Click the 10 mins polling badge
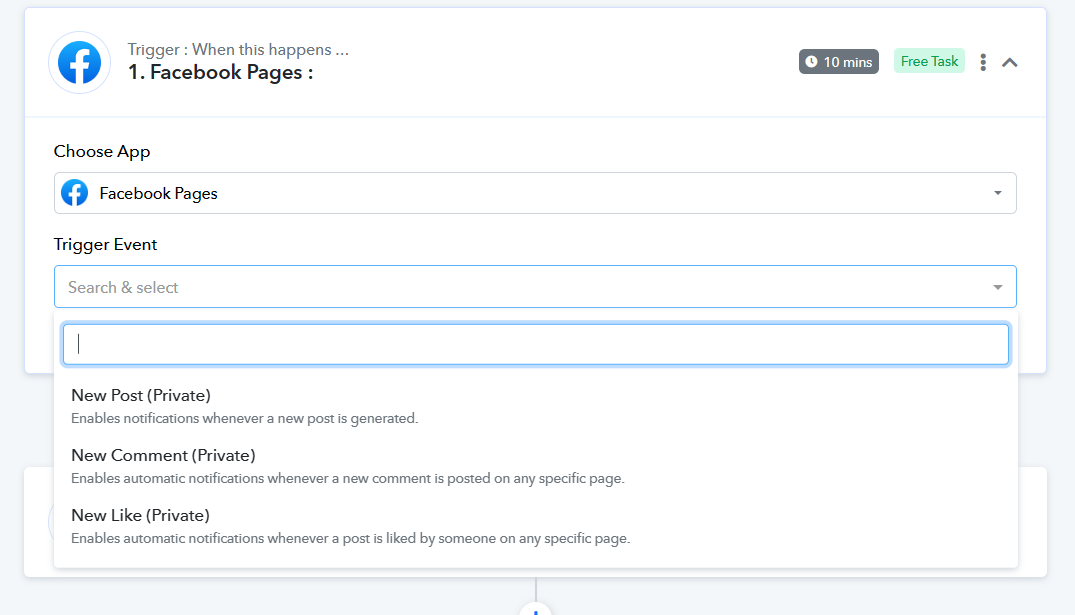Screen dimensions: 1075x615 point(838,62)
